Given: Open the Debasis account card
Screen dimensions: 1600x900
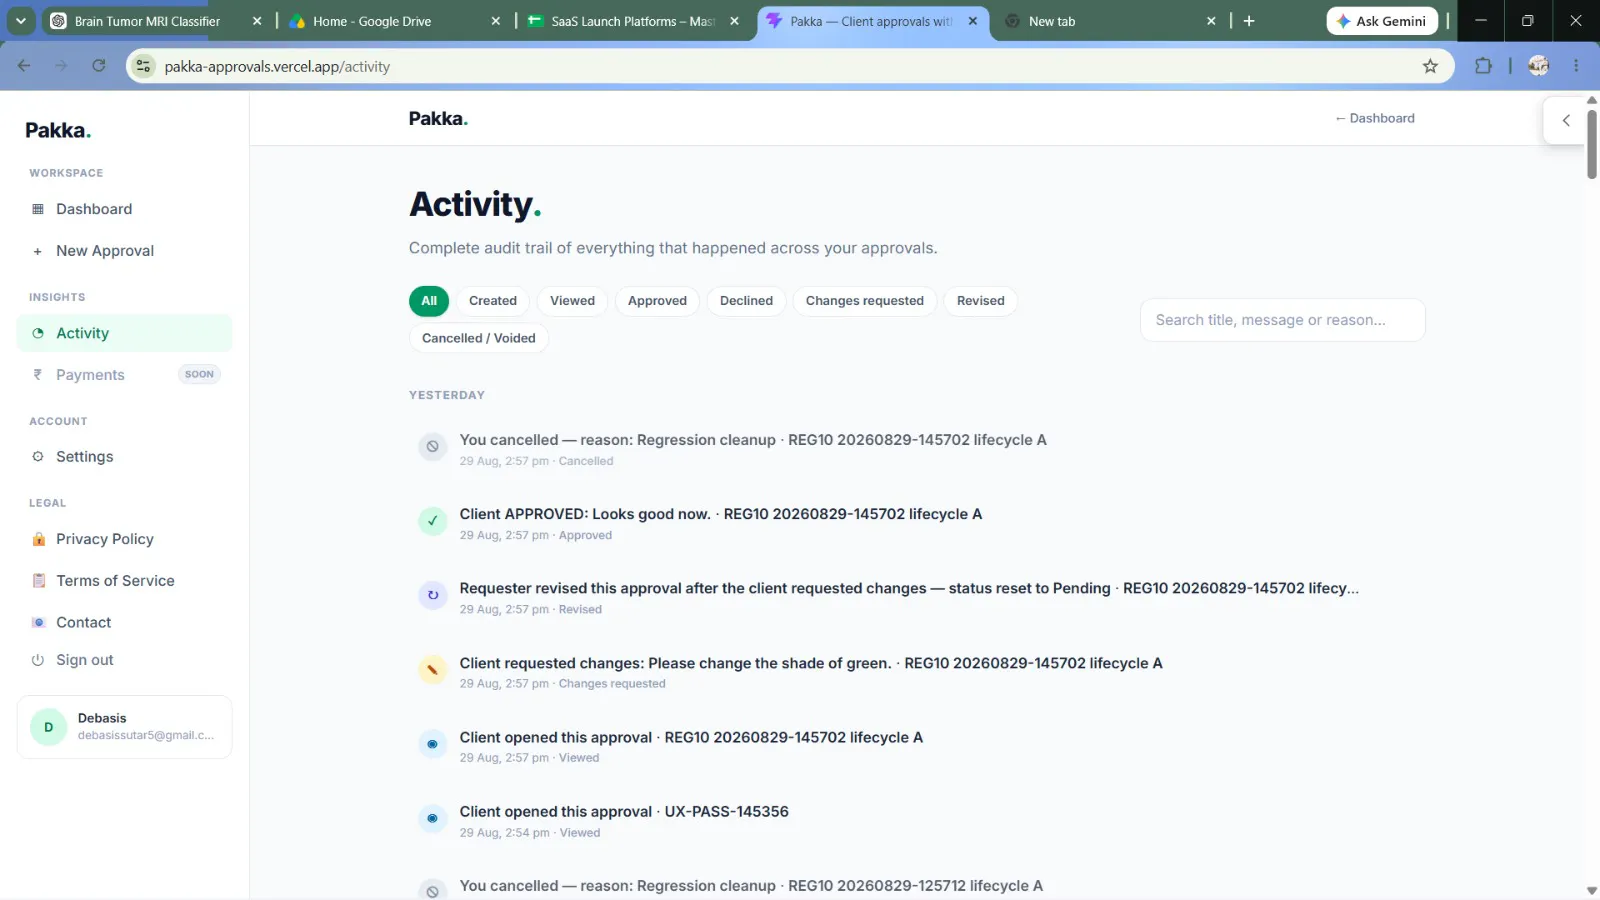Looking at the screenshot, I should 124,727.
